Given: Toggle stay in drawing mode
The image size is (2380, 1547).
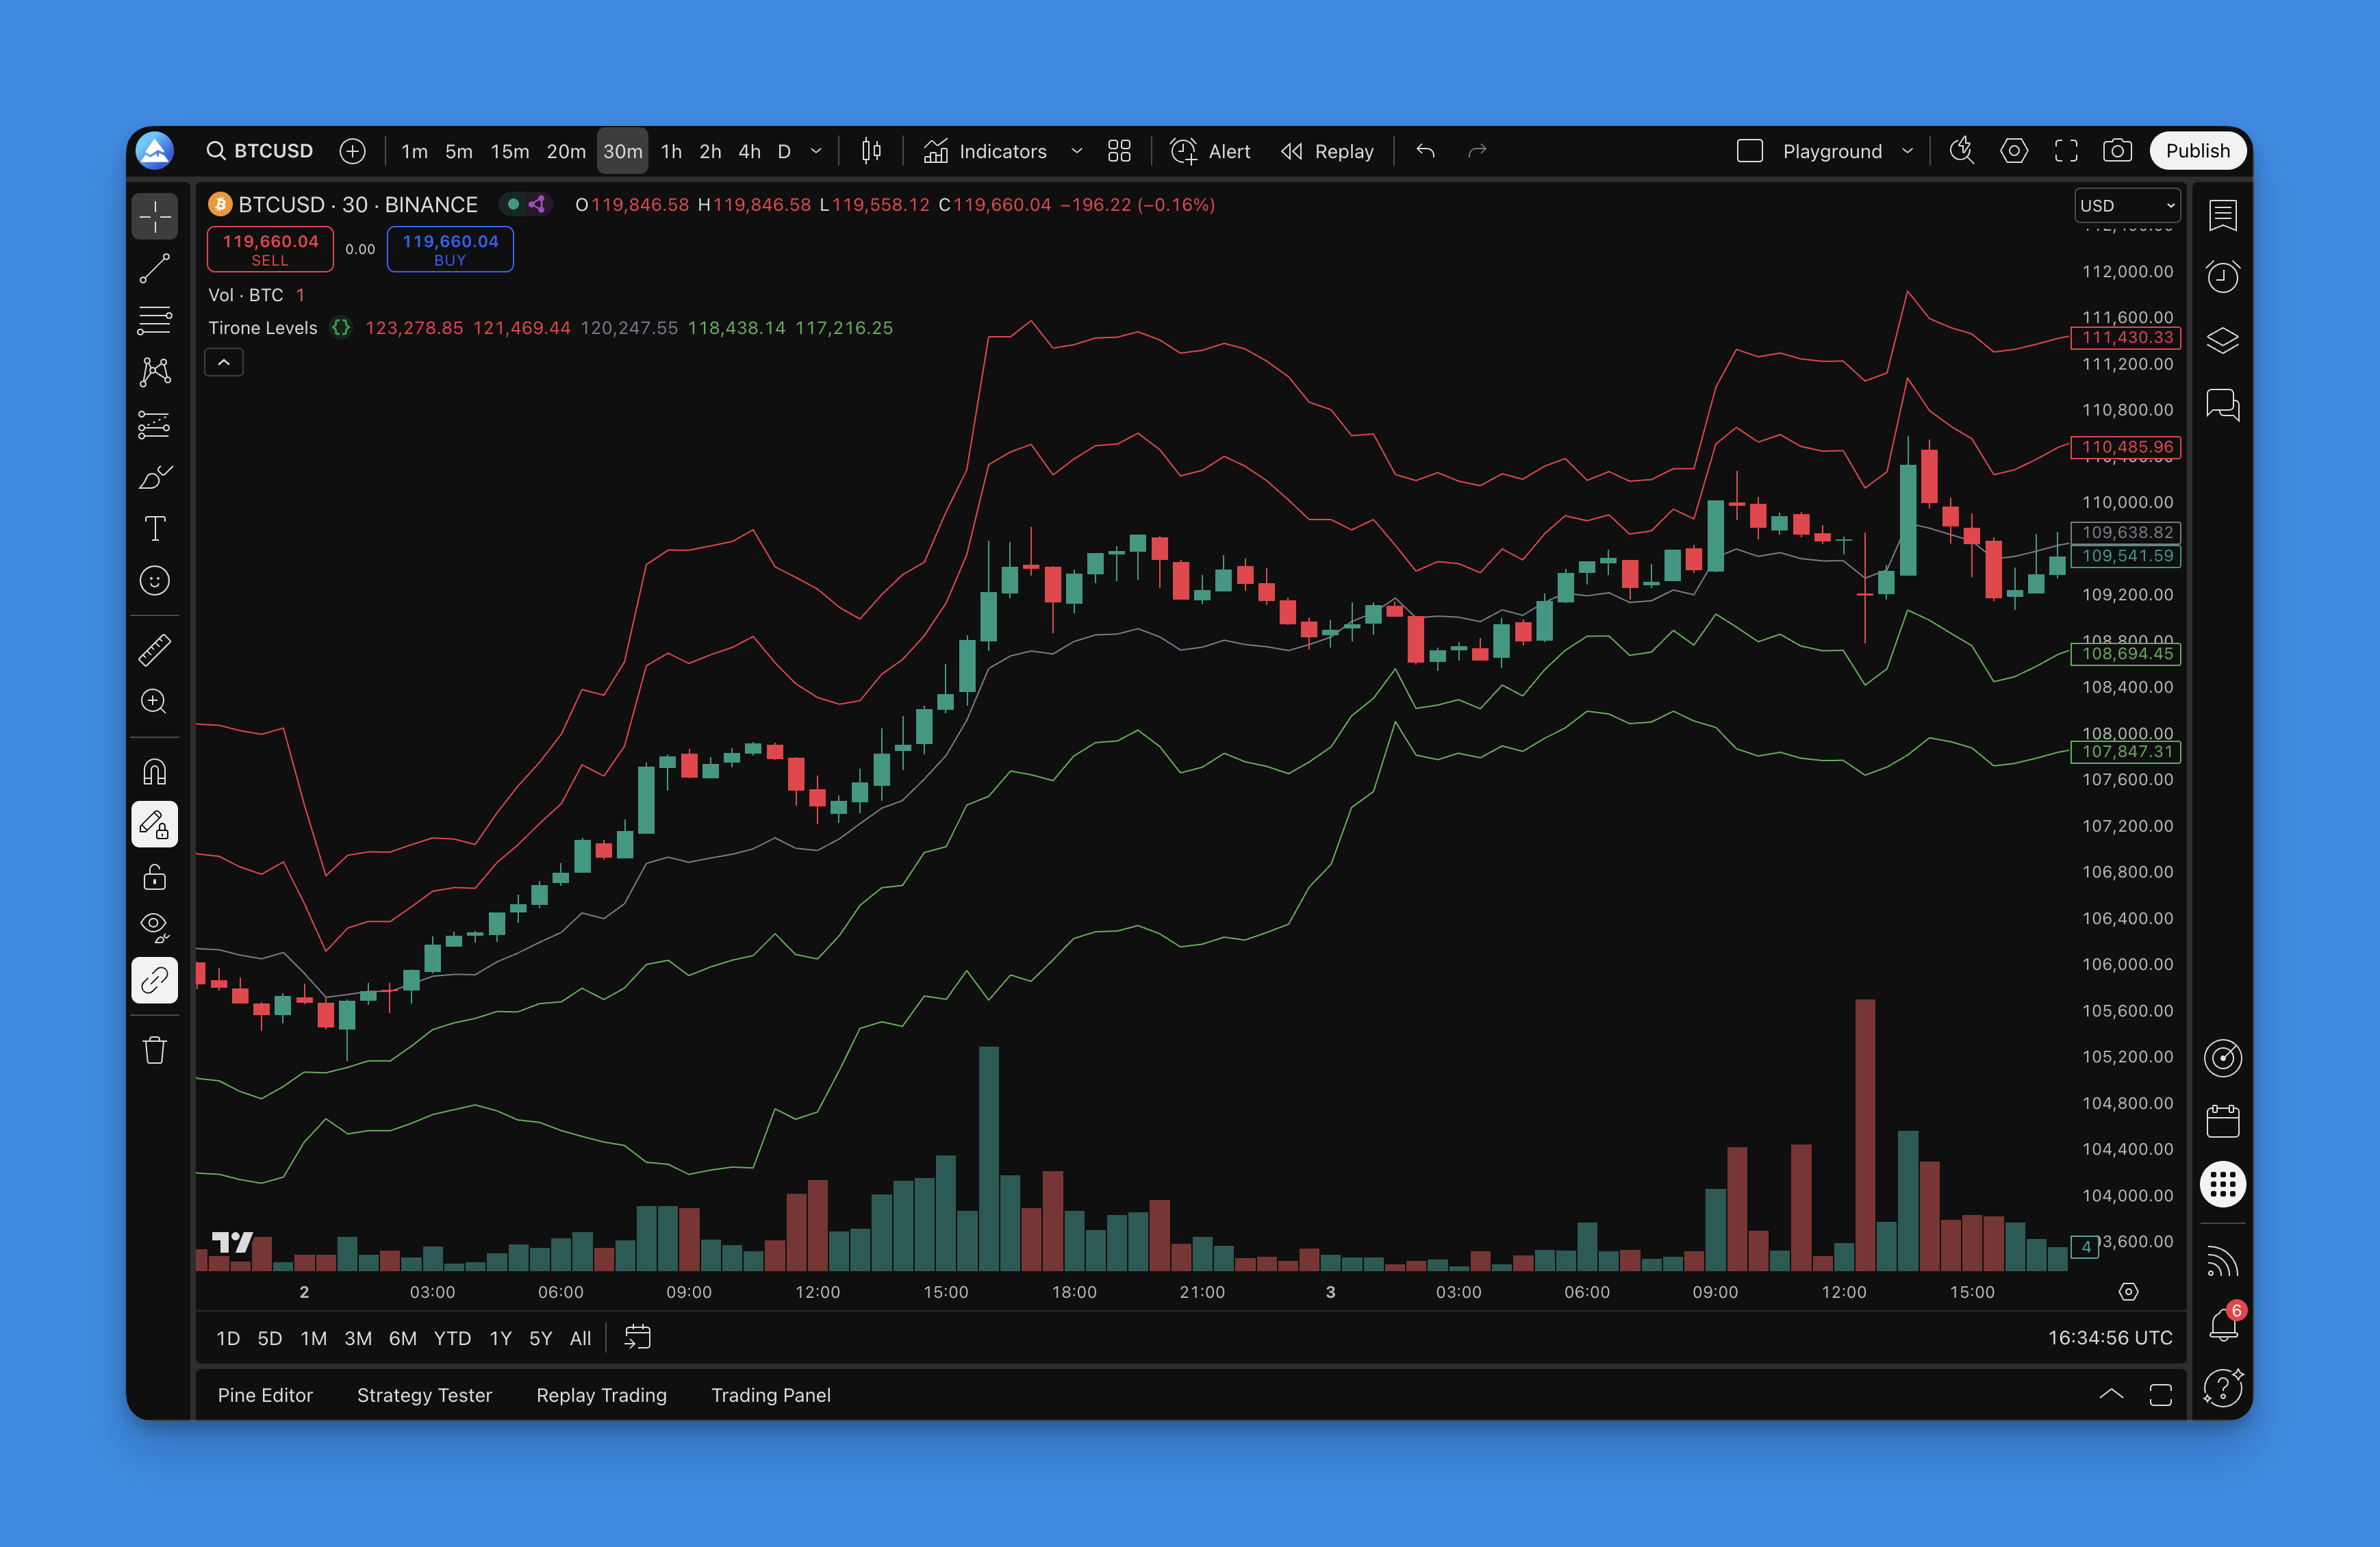Looking at the screenshot, I should (x=154, y=825).
